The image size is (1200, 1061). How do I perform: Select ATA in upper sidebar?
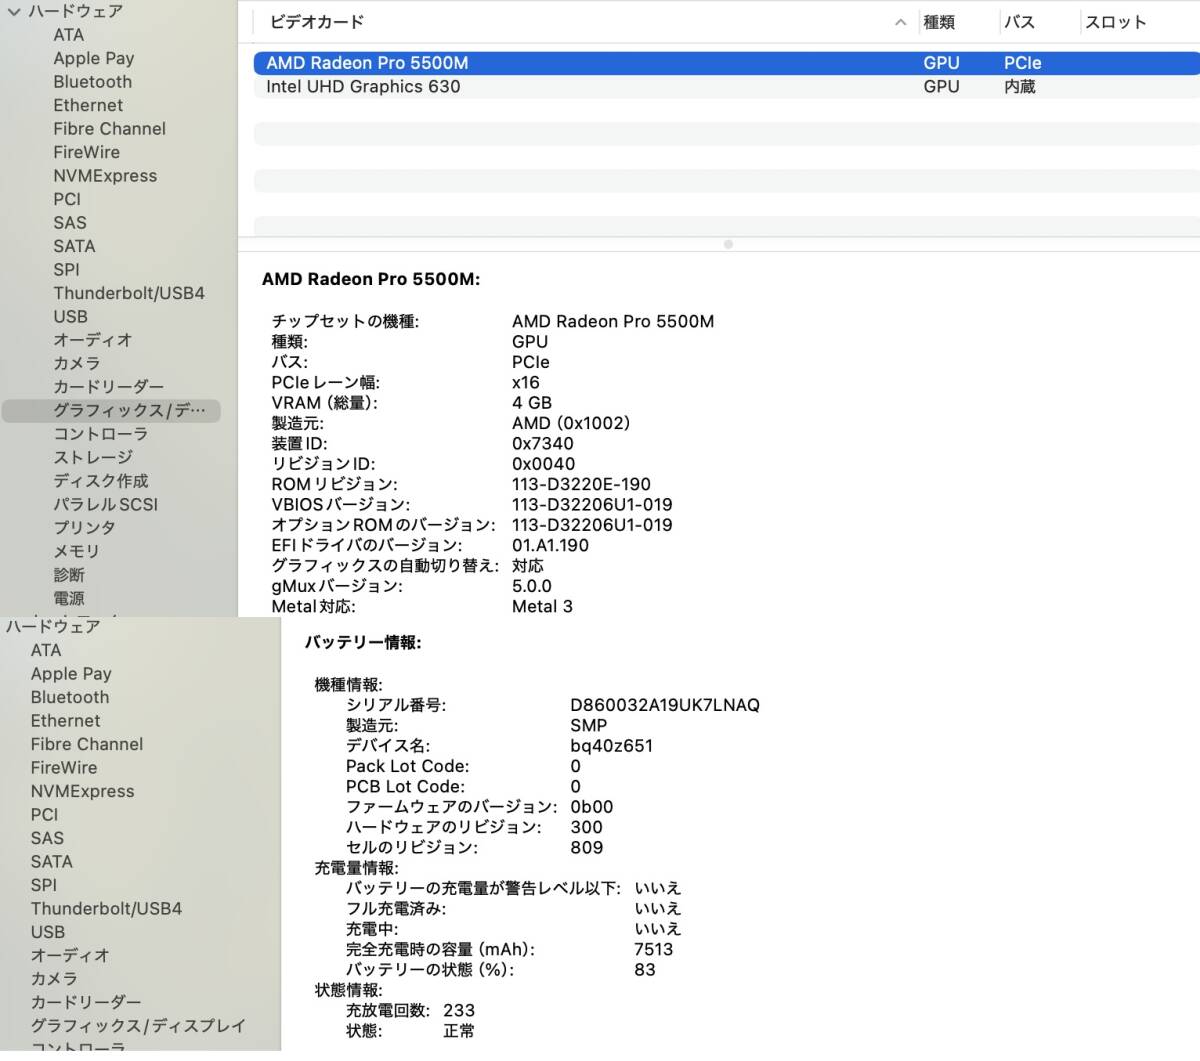tap(69, 35)
